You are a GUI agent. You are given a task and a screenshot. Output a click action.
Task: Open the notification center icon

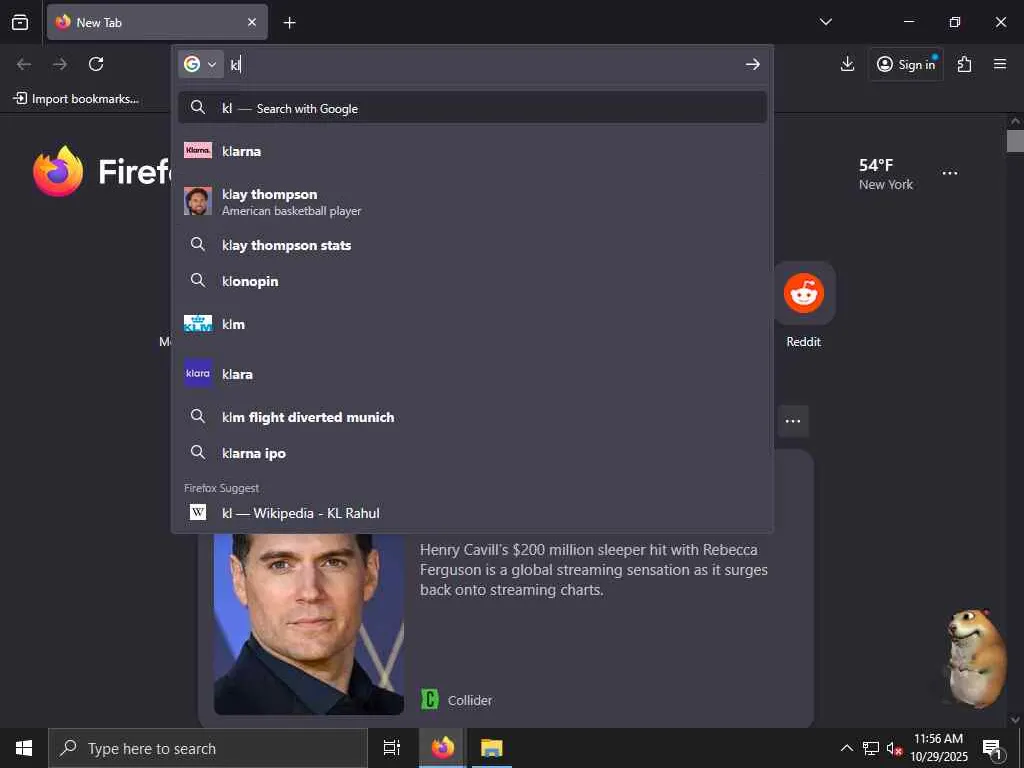click(x=992, y=748)
